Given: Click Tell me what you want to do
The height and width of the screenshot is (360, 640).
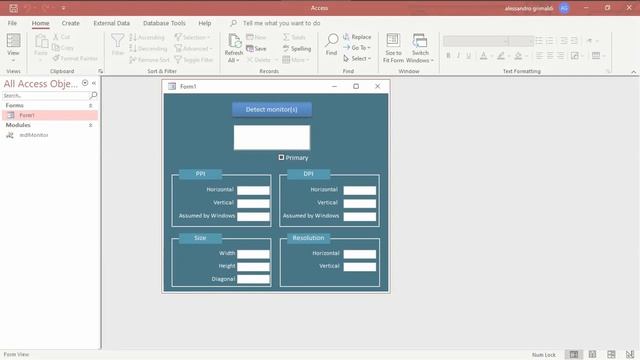Looking at the screenshot, I should (x=281, y=23).
